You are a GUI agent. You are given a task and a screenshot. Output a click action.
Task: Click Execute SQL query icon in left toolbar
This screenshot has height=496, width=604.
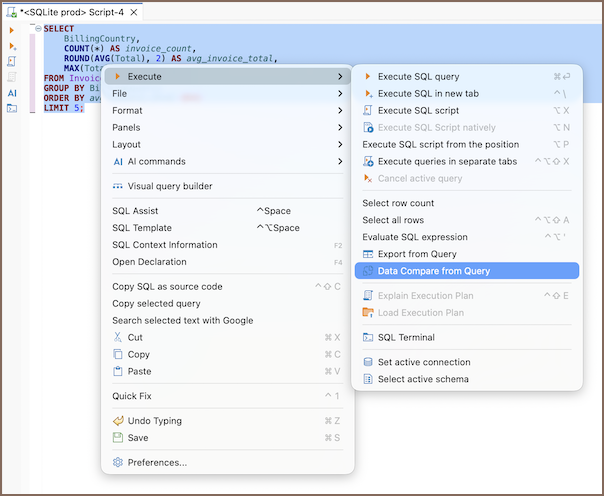12,31
